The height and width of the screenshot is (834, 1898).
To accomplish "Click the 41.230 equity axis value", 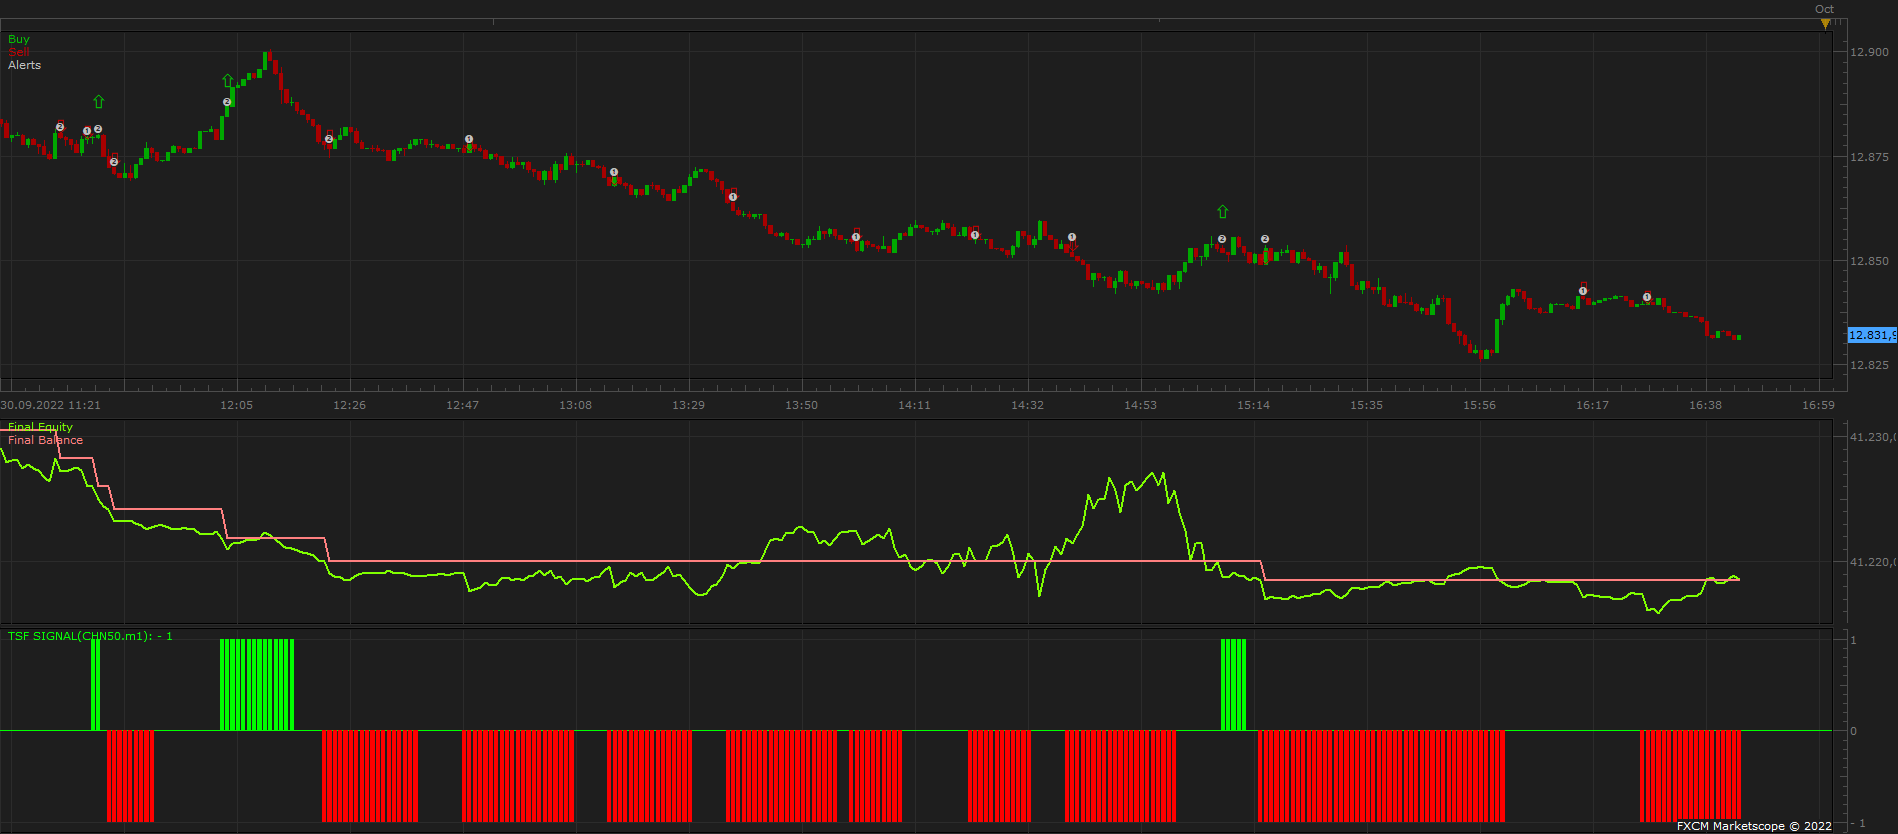I will [x=1872, y=437].
